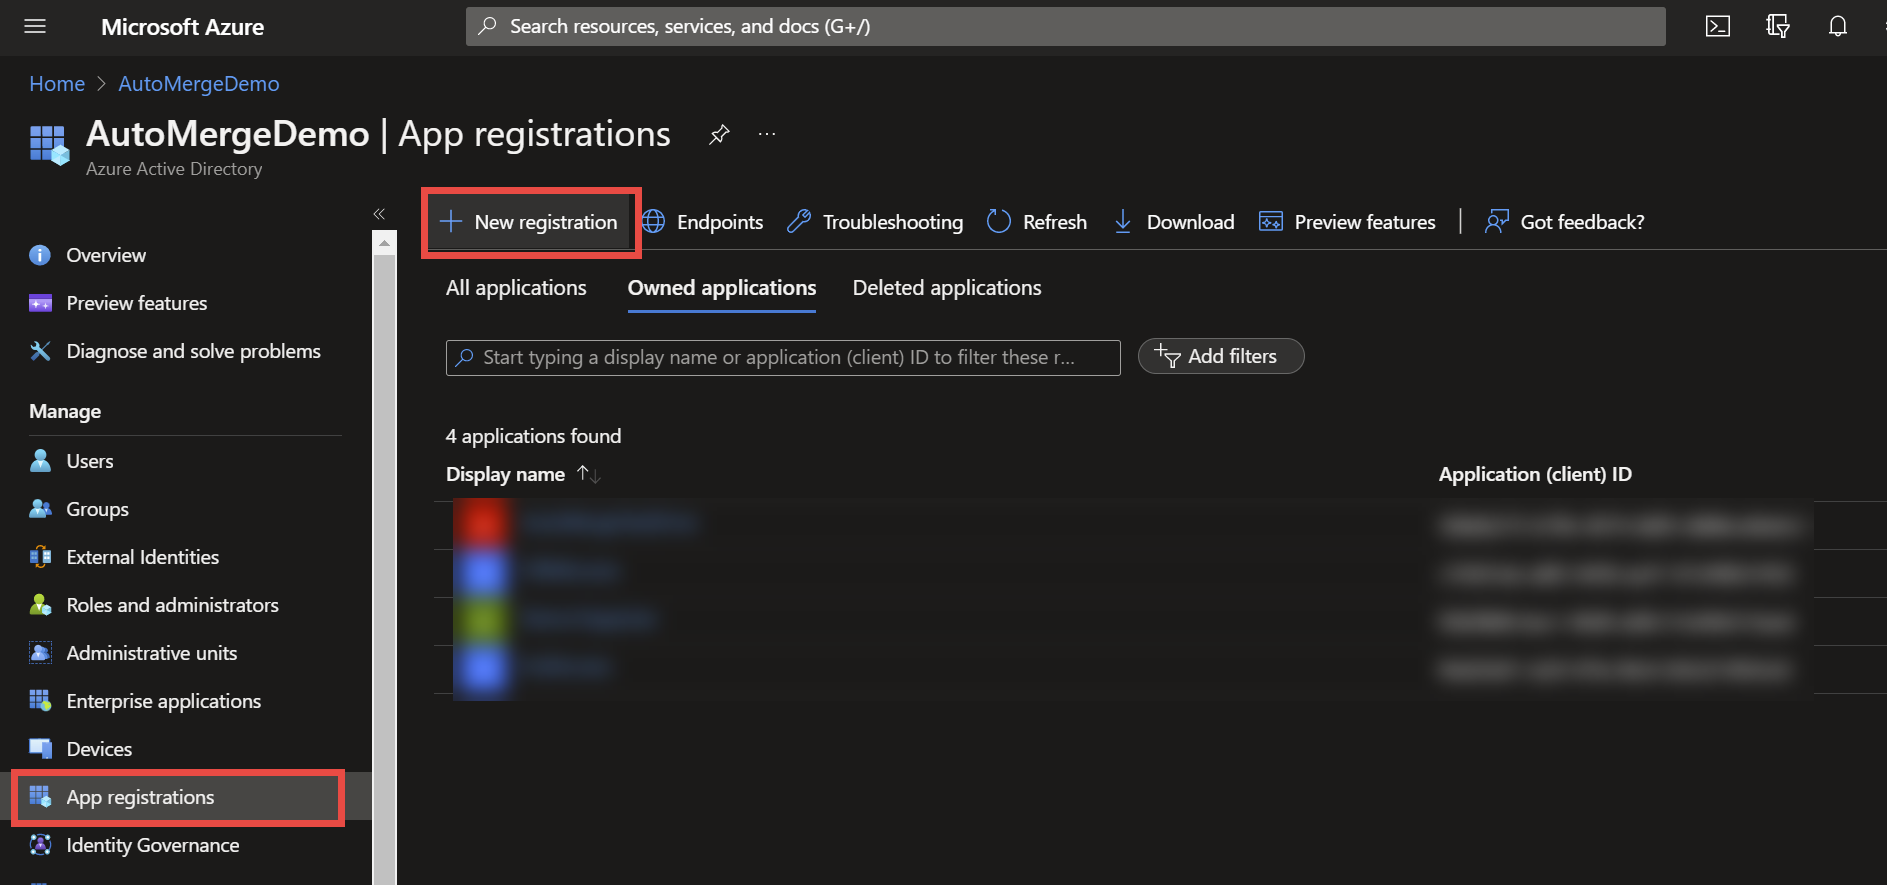
Task: Switch to the All applications tab
Action: pyautogui.click(x=516, y=288)
